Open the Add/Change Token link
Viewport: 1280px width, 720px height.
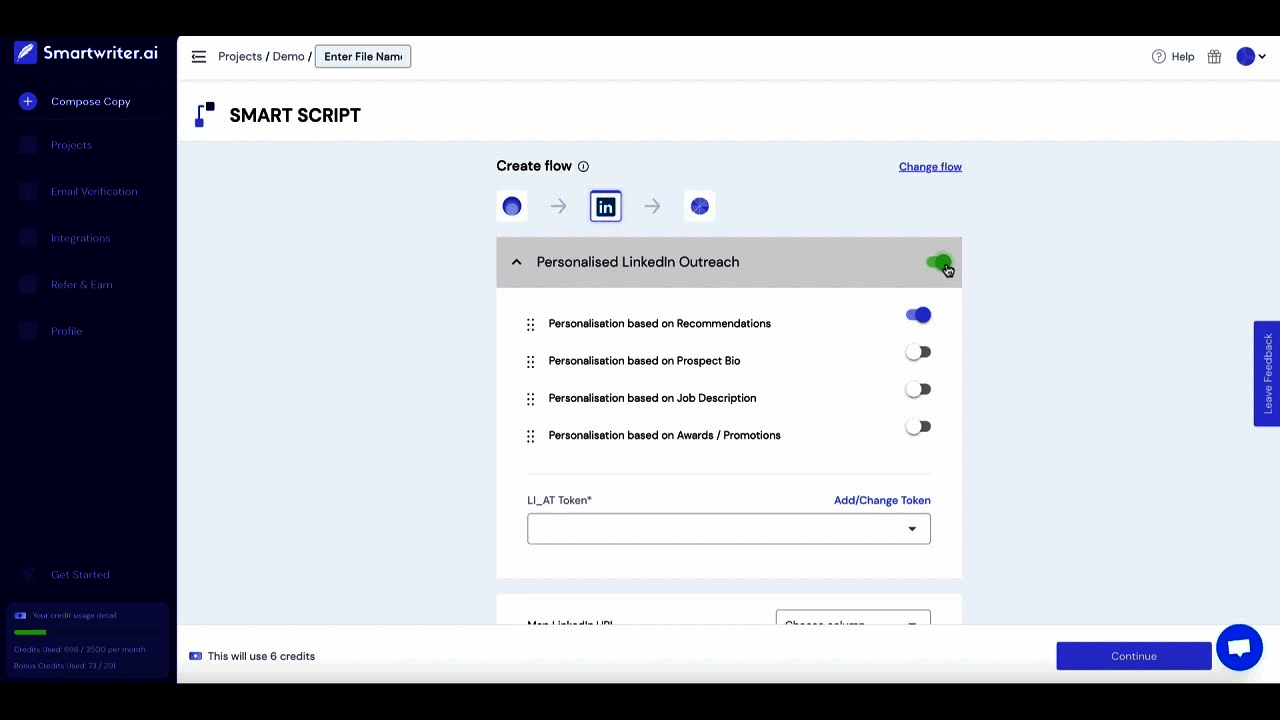pos(882,500)
